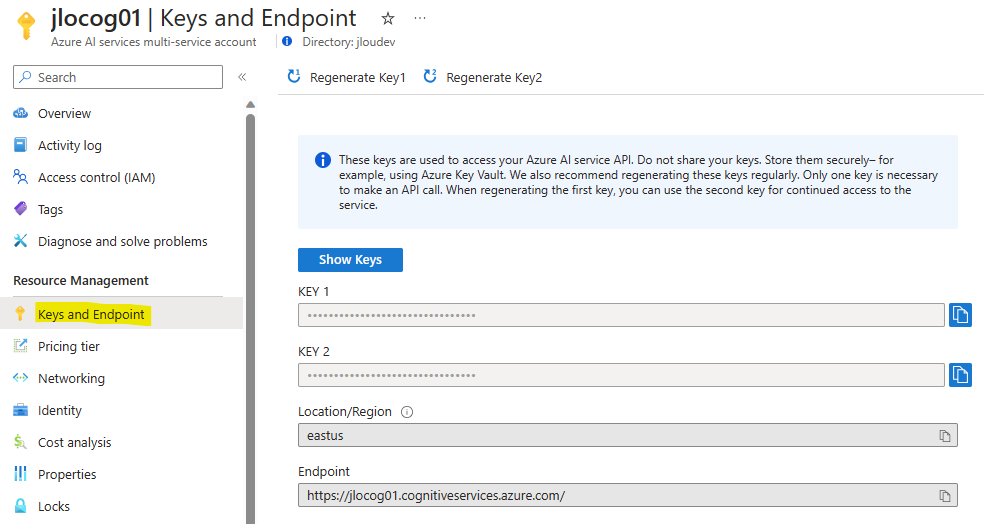This screenshot has height=524, width=984.
Task: Click the Properties bars icon
Action: [21, 474]
